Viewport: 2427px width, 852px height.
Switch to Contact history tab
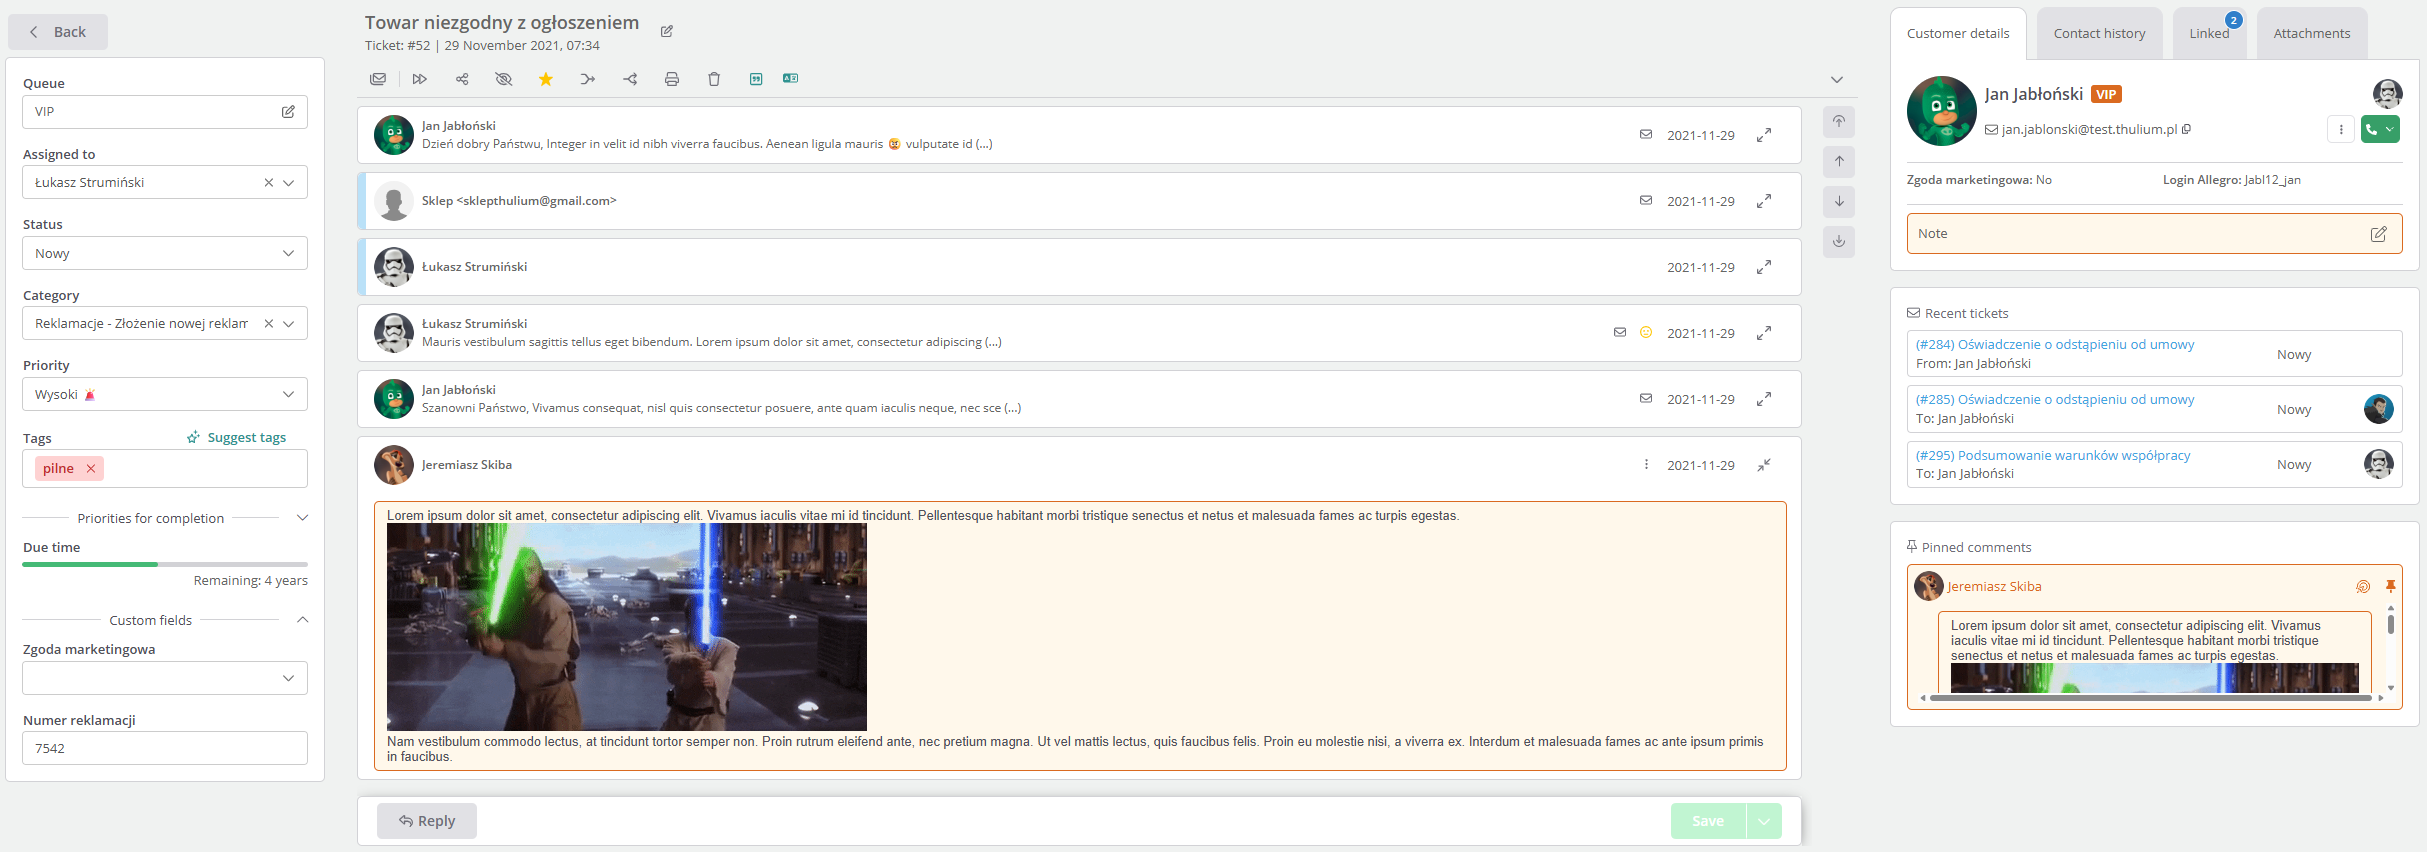point(2100,33)
